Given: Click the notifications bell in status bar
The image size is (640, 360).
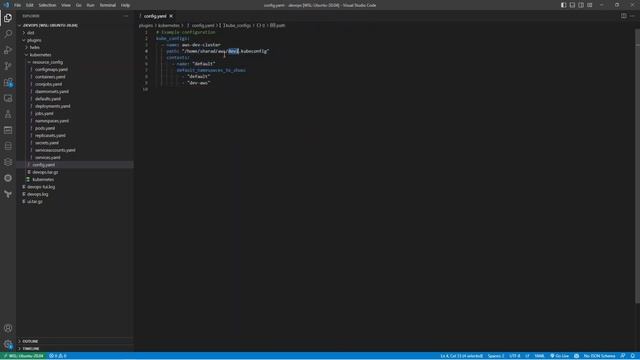Looking at the screenshot, I should [x=632, y=356].
